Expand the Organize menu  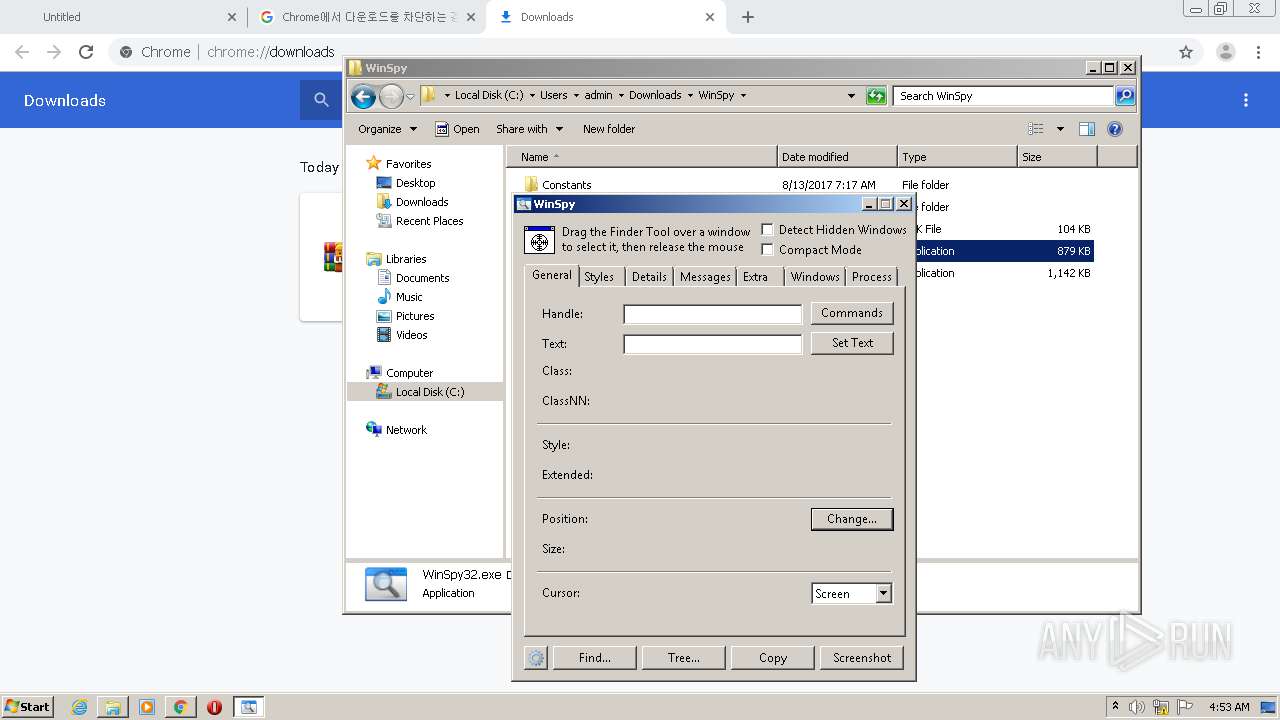[x=387, y=129]
